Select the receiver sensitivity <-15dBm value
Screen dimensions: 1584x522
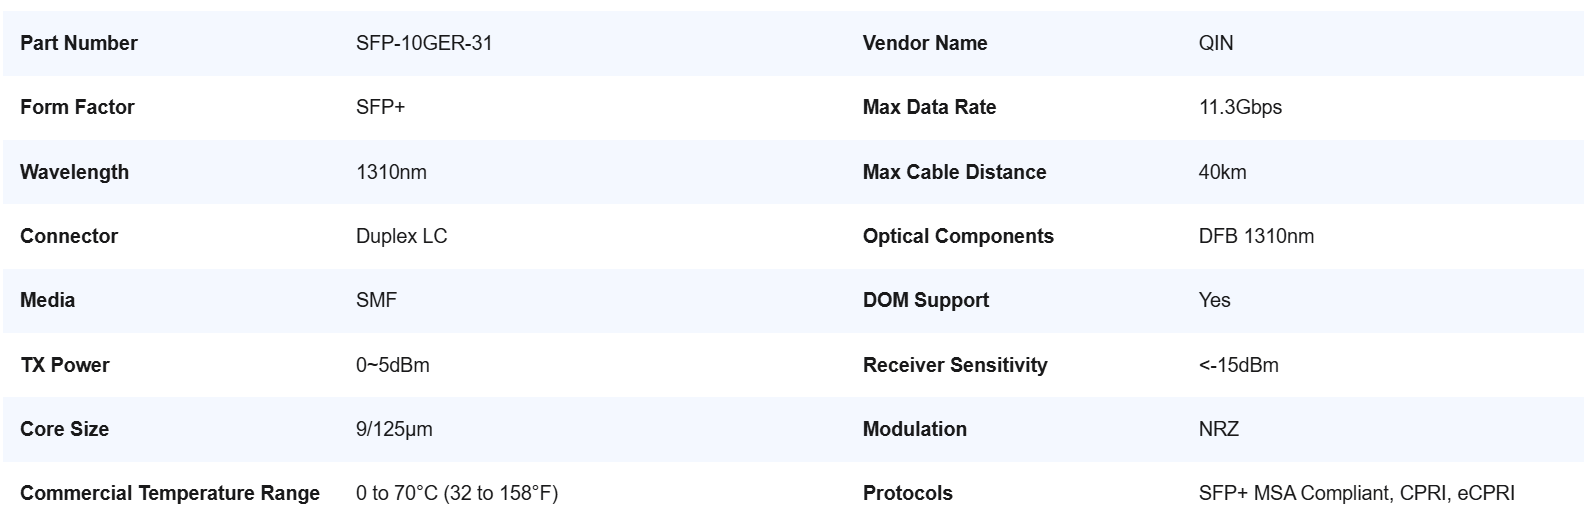point(1239,365)
